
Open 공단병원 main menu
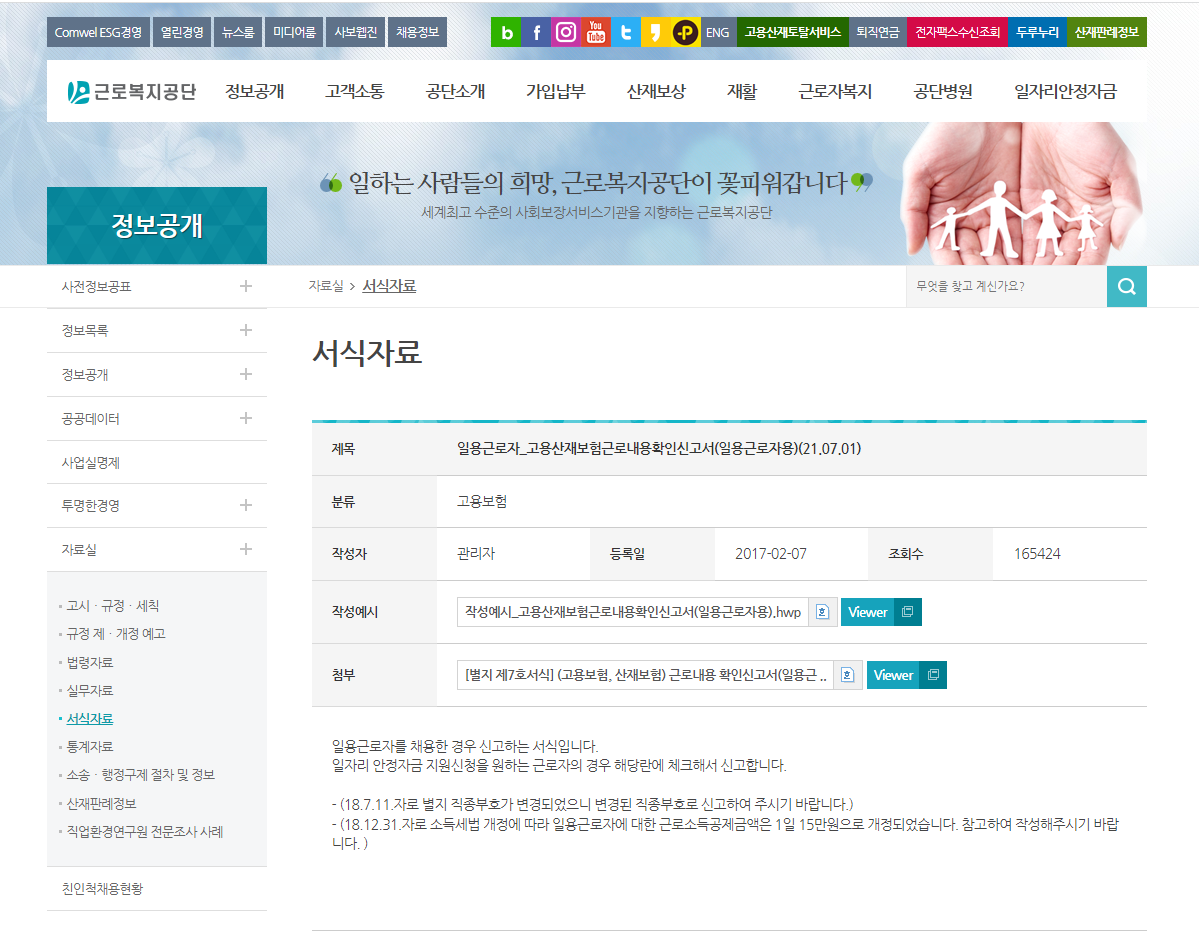coord(943,92)
